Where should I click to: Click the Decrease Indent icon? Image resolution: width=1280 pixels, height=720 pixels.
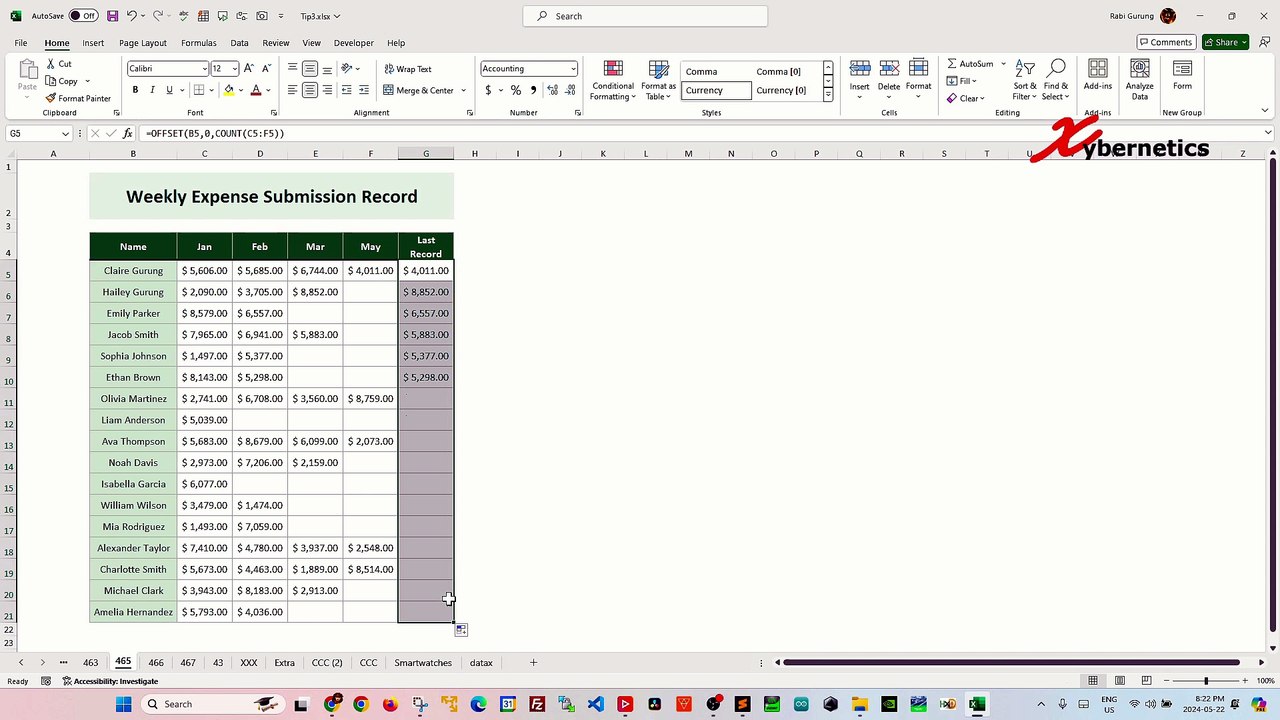[347, 90]
